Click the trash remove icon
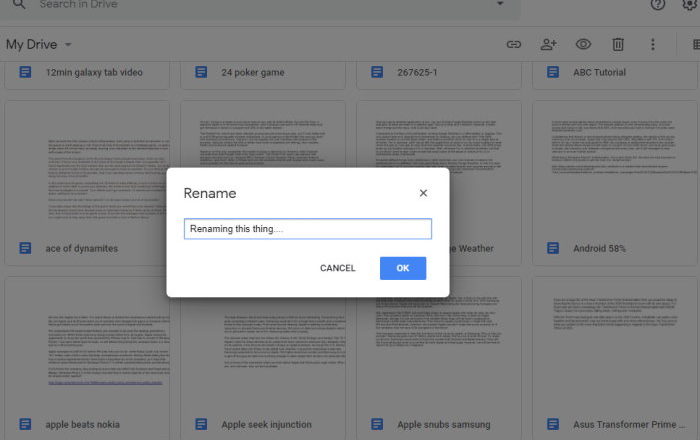The width and height of the screenshot is (700, 440). (618, 44)
